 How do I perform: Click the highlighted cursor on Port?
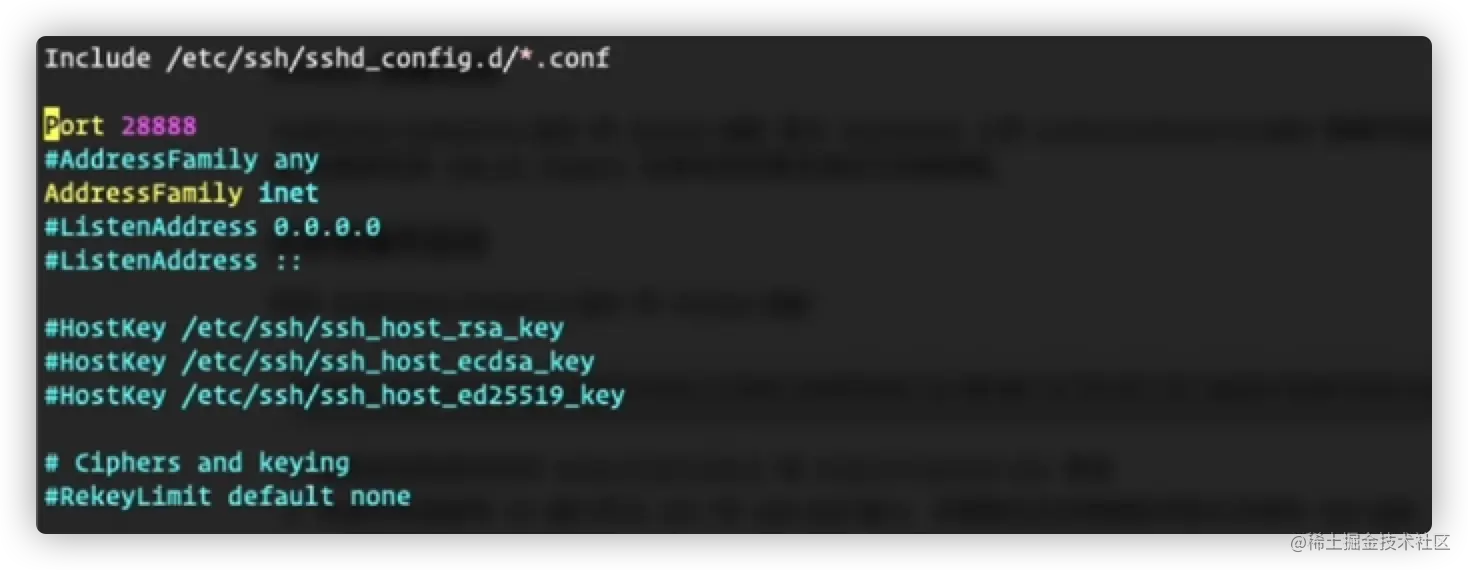point(51,125)
